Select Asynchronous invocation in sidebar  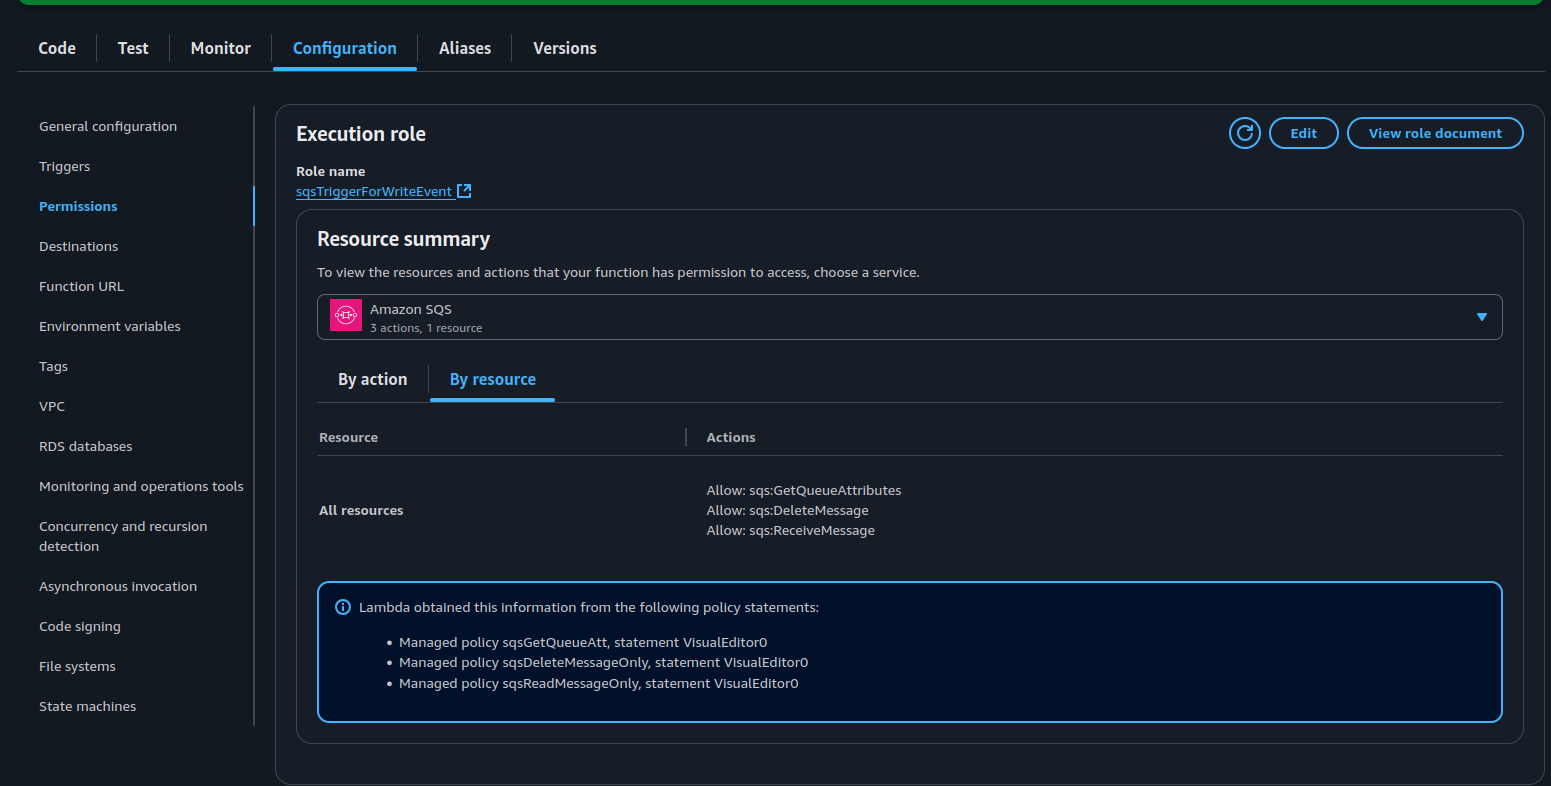tap(118, 587)
